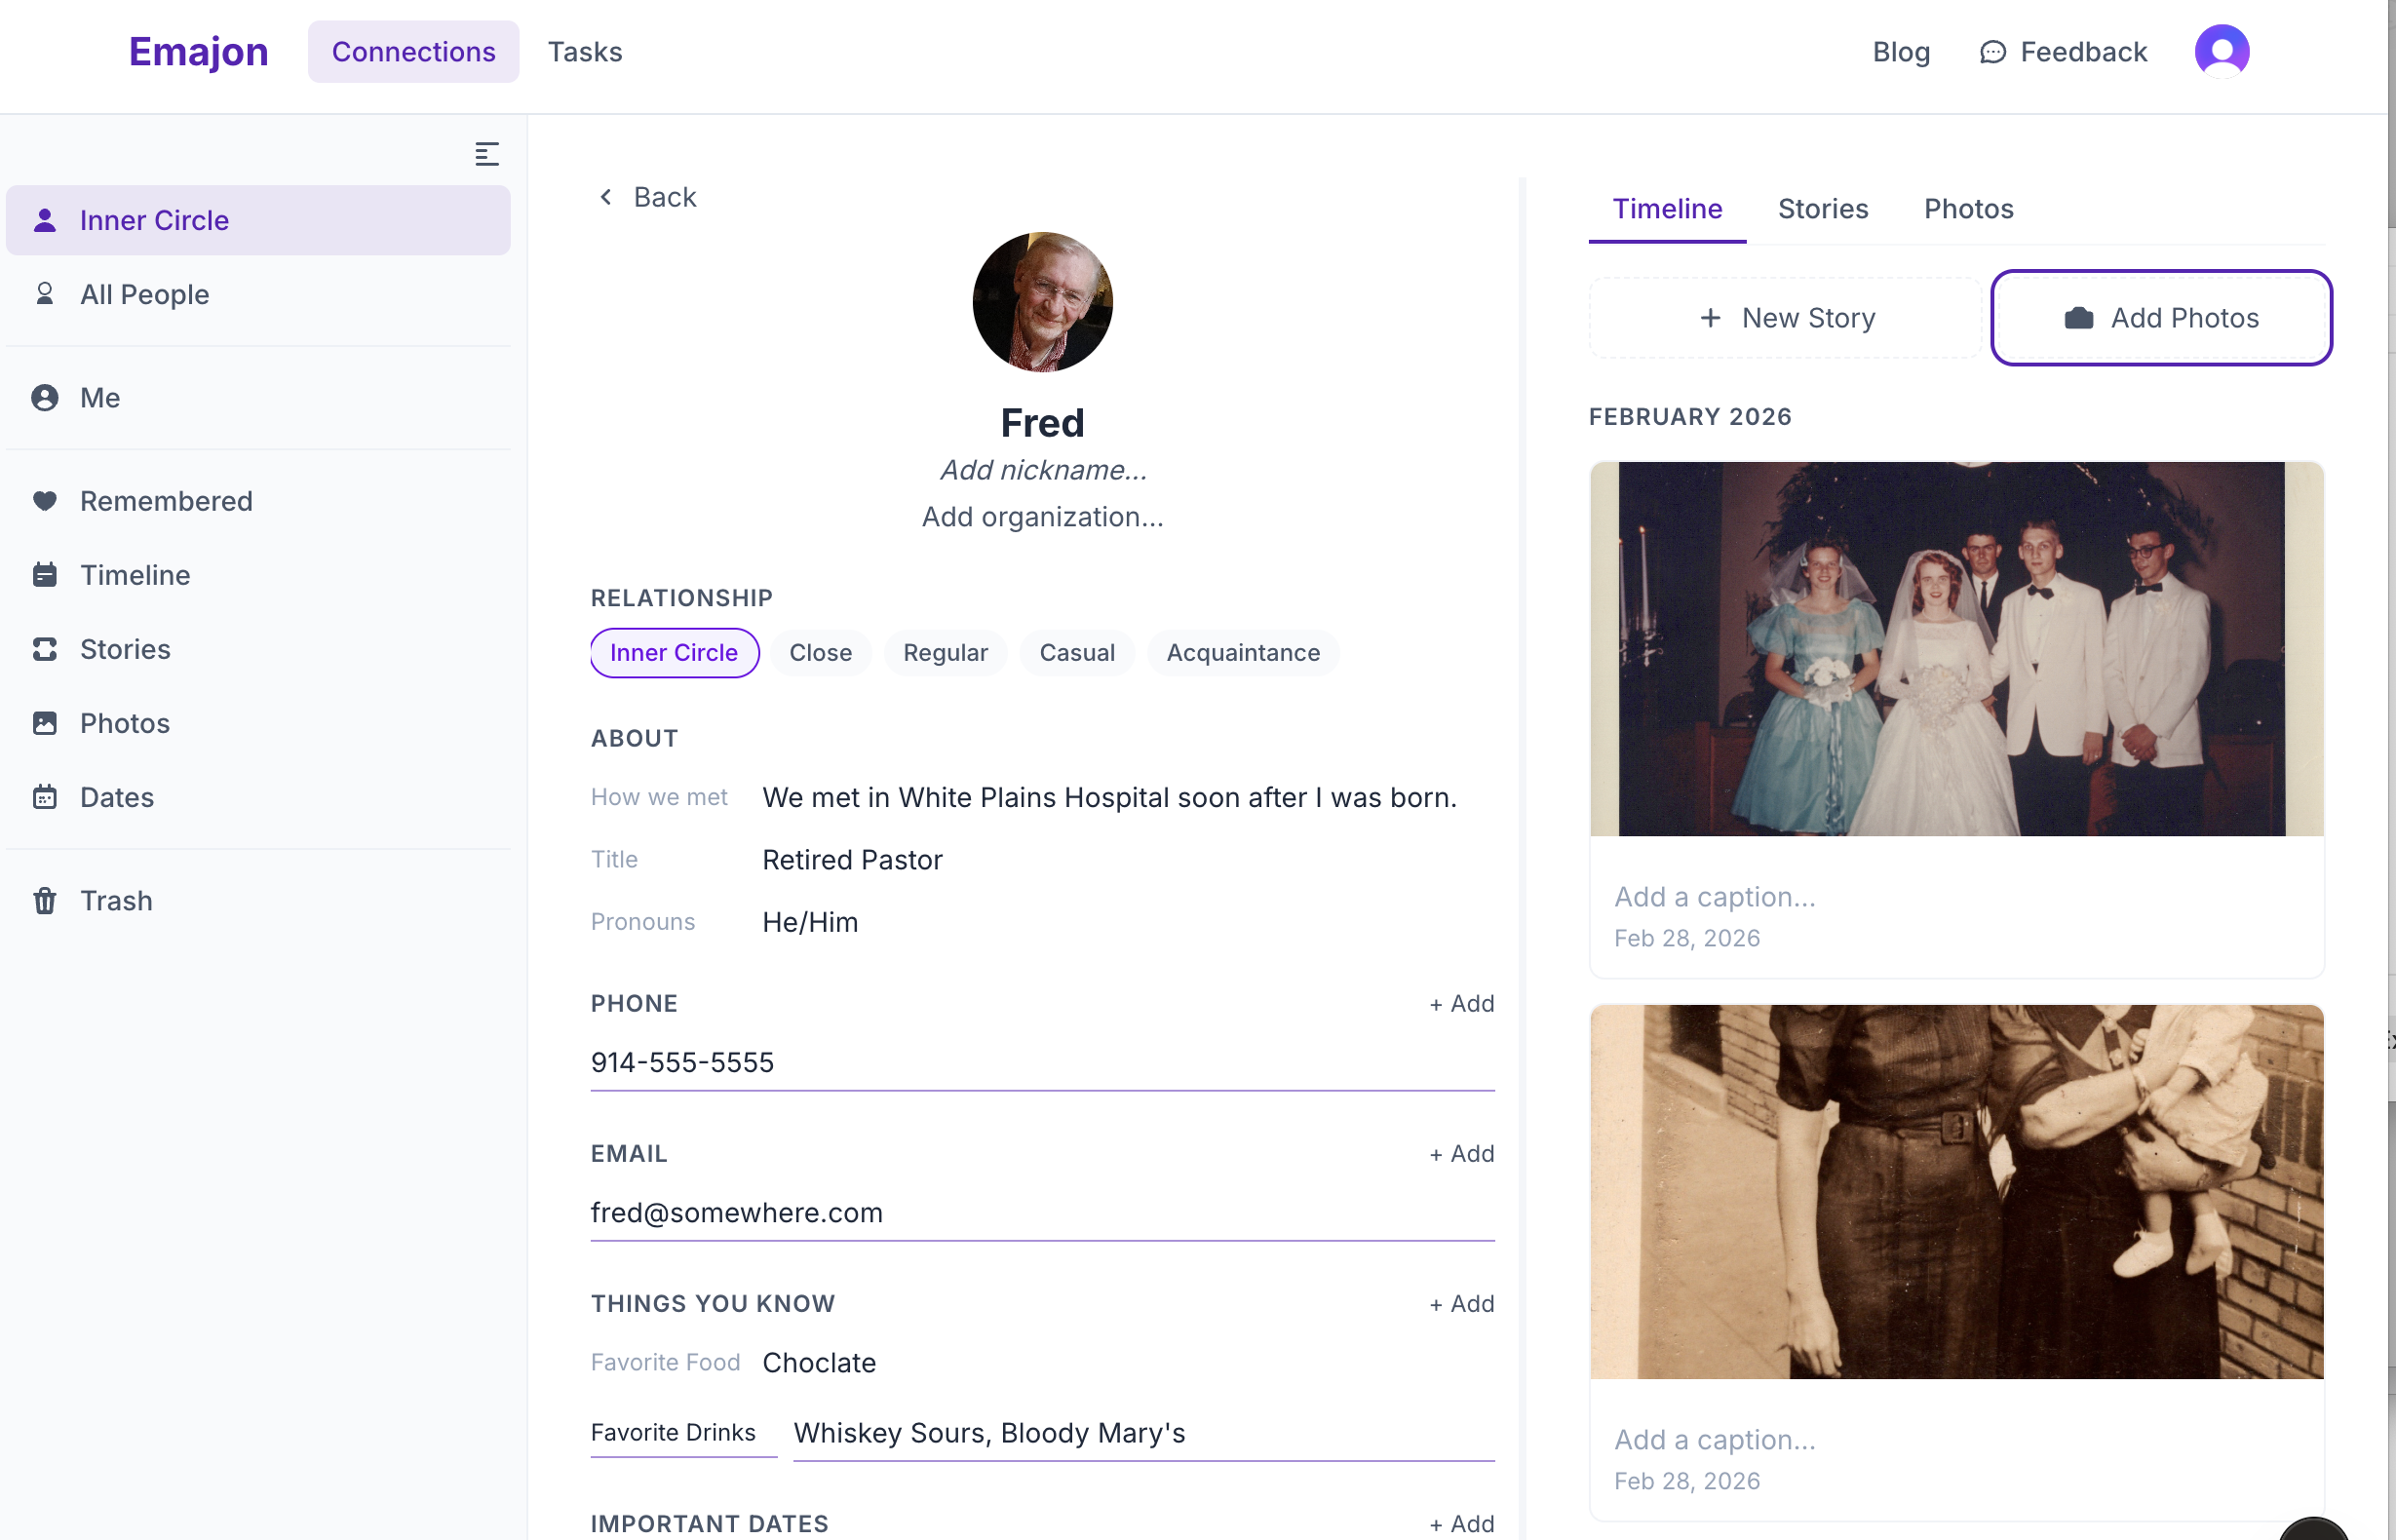Switch to the Stories tab
Screen dimensions: 2396x1540
coord(1822,208)
